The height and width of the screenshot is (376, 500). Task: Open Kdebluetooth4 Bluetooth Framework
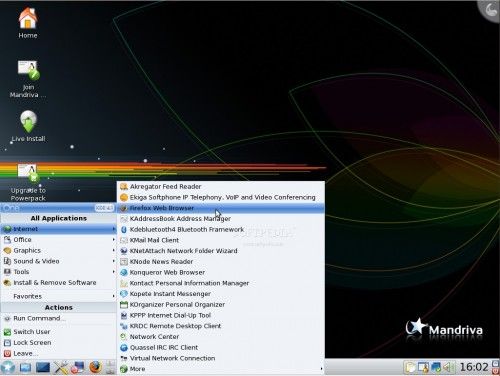pyautogui.click(x=221, y=229)
